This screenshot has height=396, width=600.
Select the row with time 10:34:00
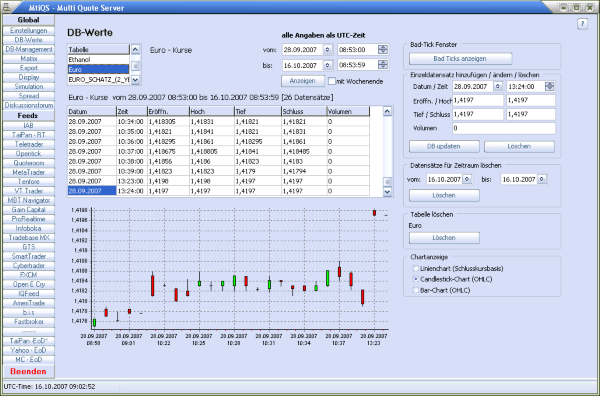coord(218,122)
